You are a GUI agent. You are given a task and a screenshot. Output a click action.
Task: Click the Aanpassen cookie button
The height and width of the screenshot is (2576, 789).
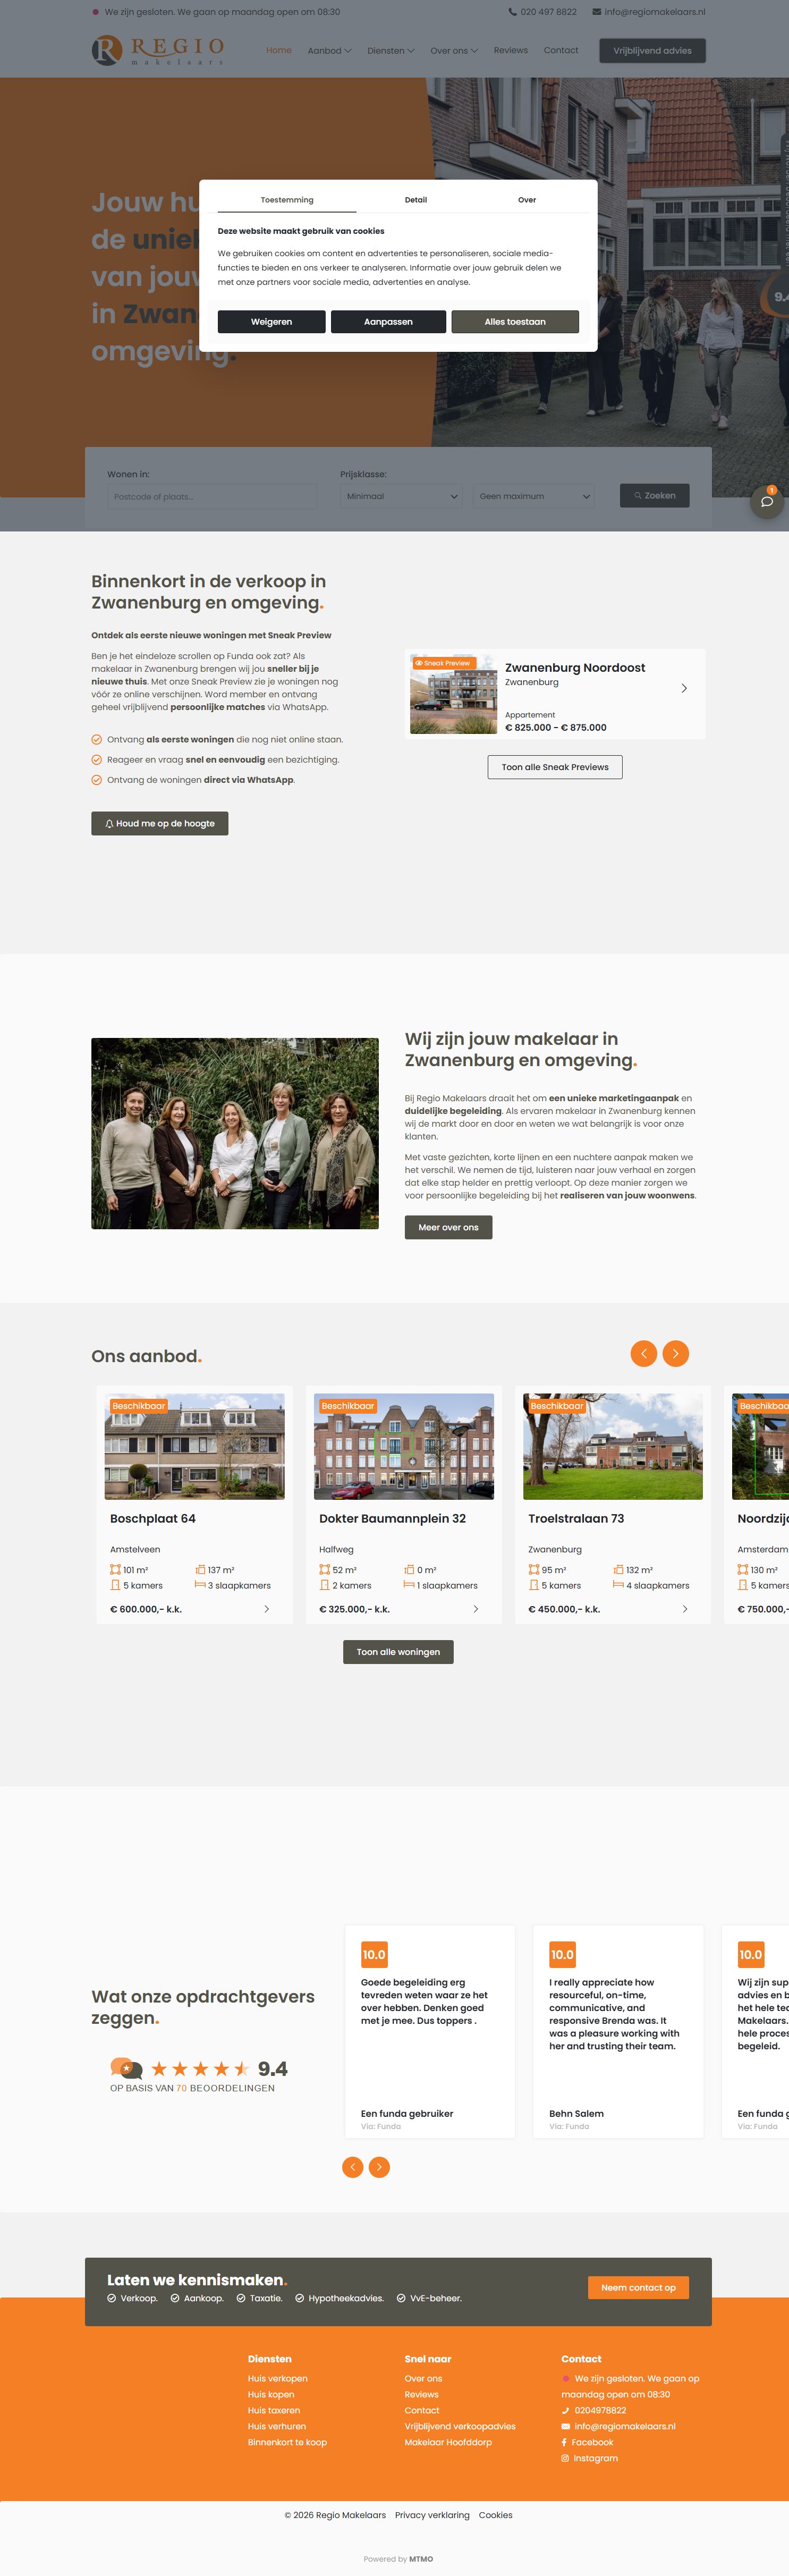point(388,322)
